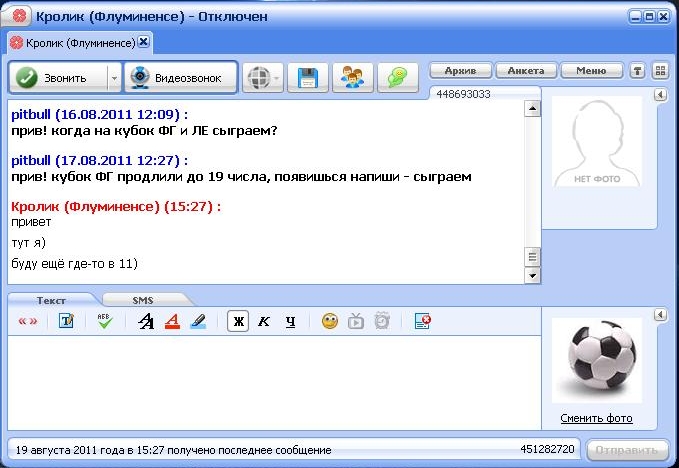Switch to the SMS tab
This screenshot has height=468, width=679.
[x=143, y=300]
